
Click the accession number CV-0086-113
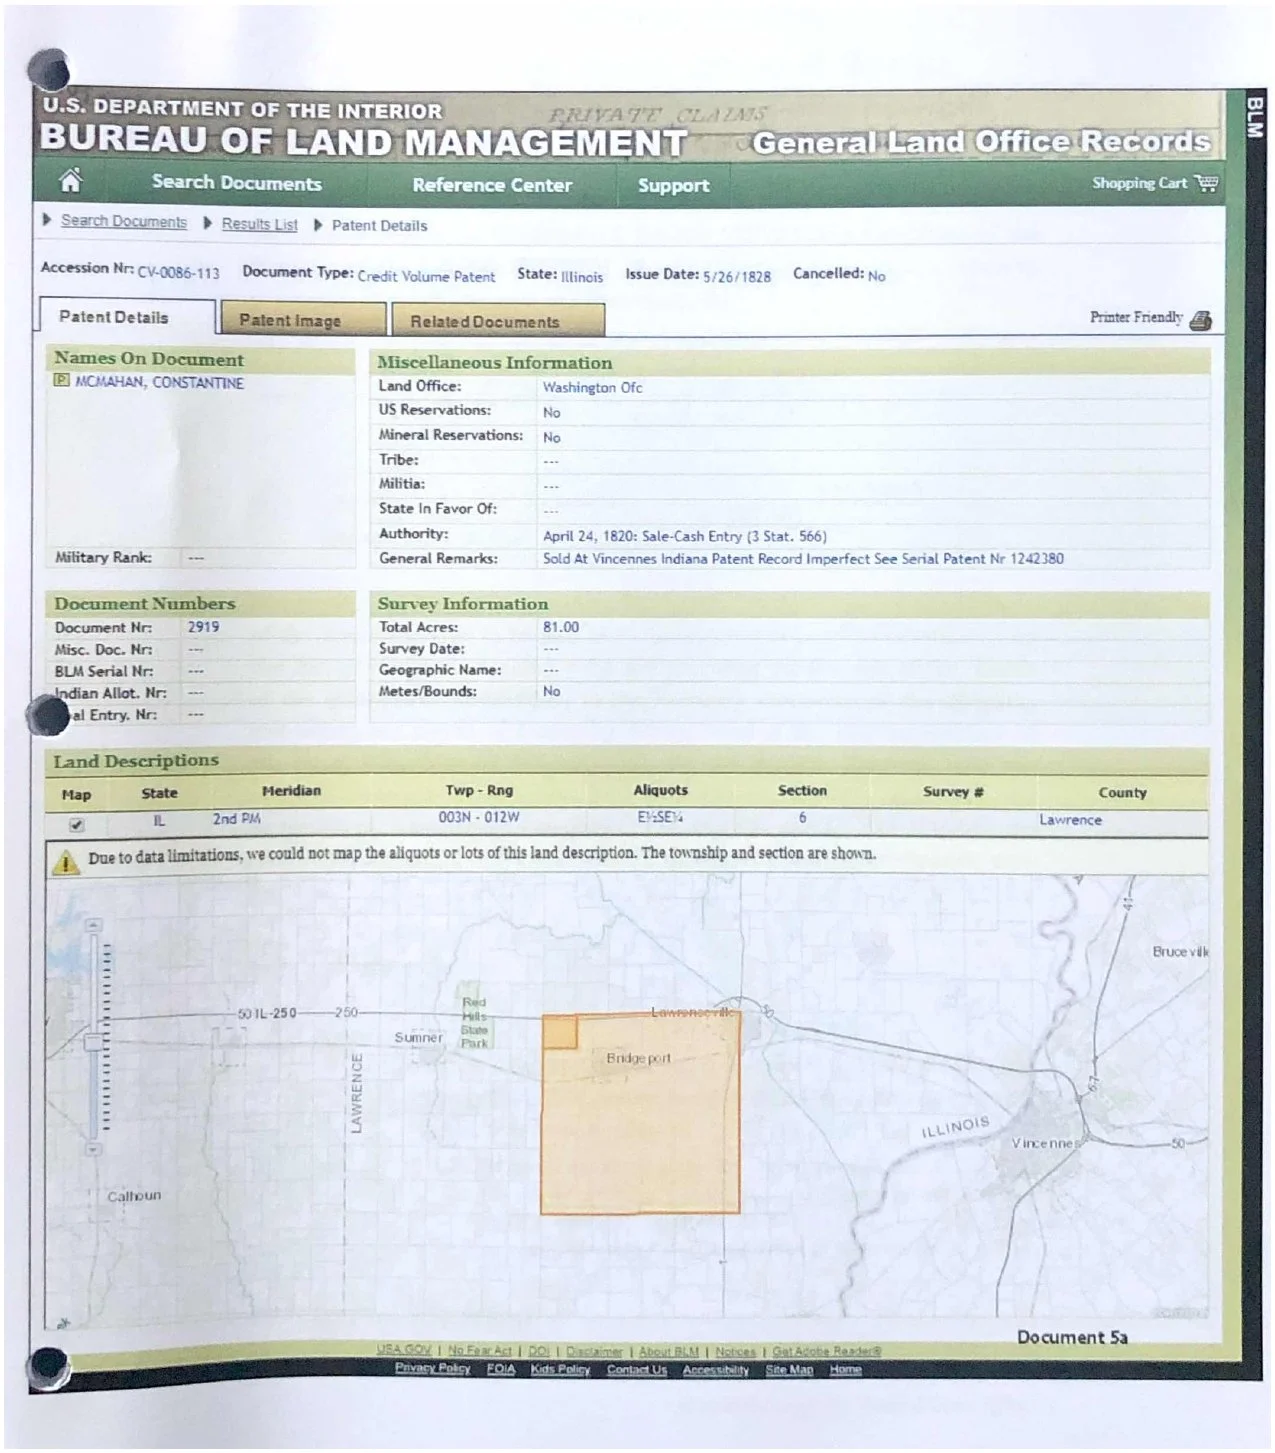pos(178,272)
